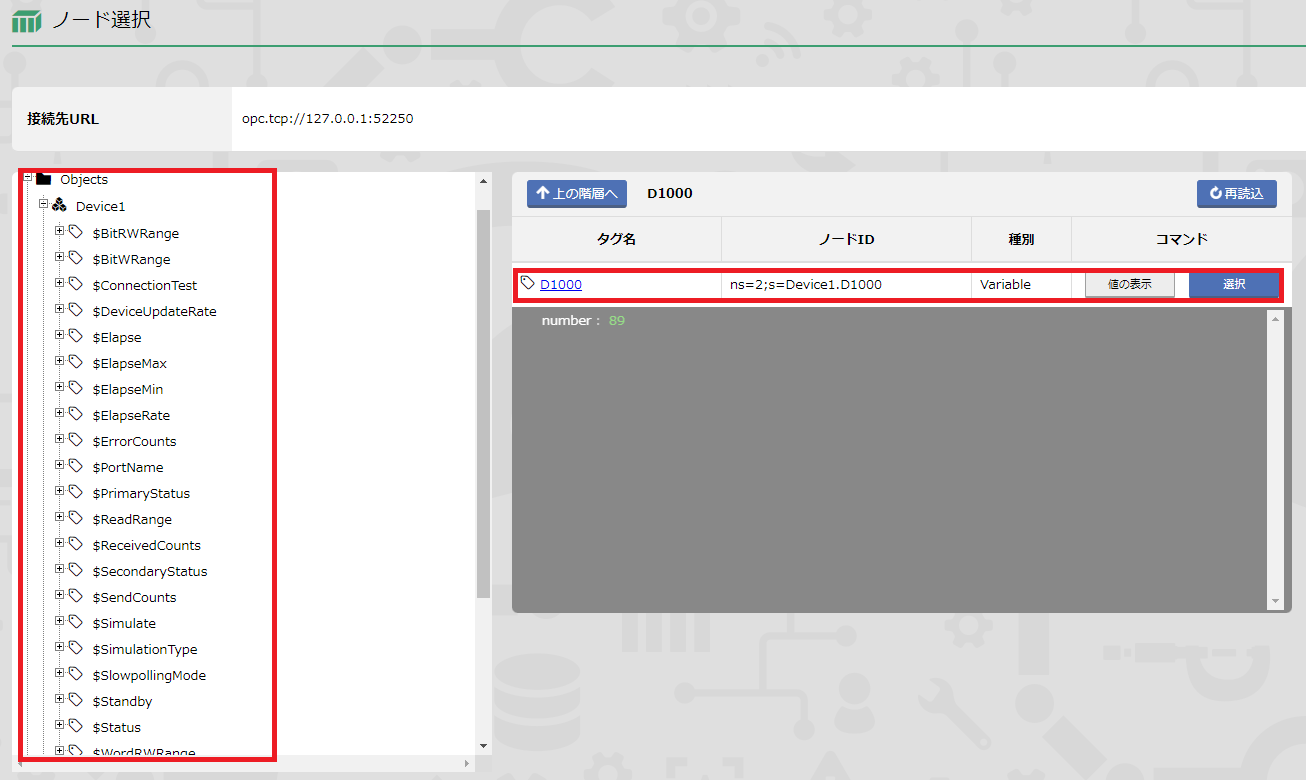Click the tag icon beside $ErrorCounts
The height and width of the screenshot is (780, 1306).
[x=75, y=439]
